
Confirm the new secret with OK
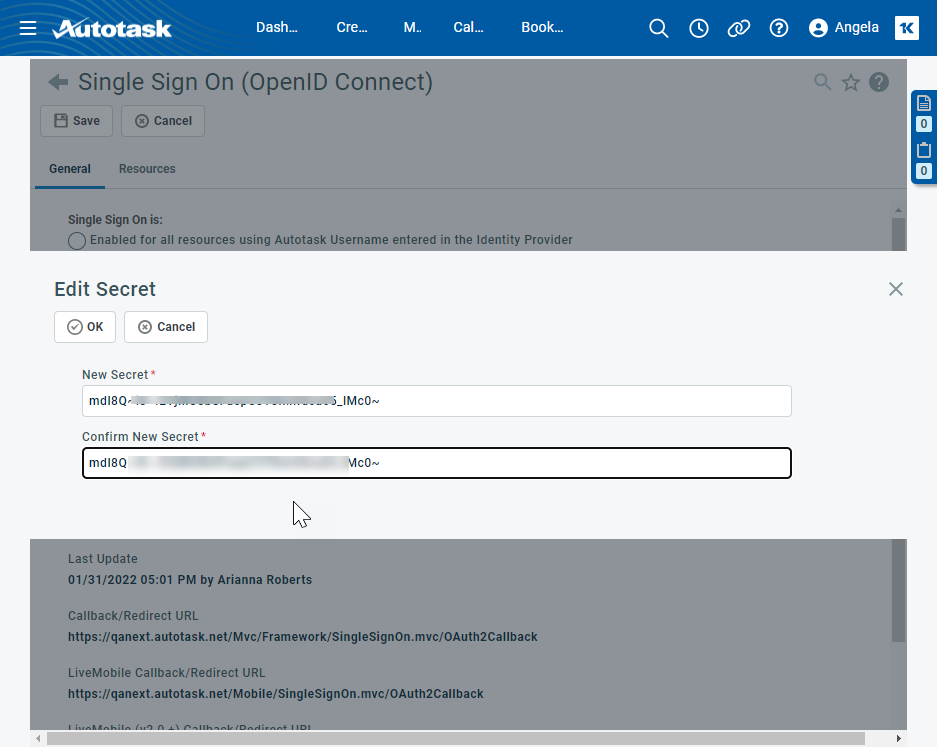click(x=85, y=327)
